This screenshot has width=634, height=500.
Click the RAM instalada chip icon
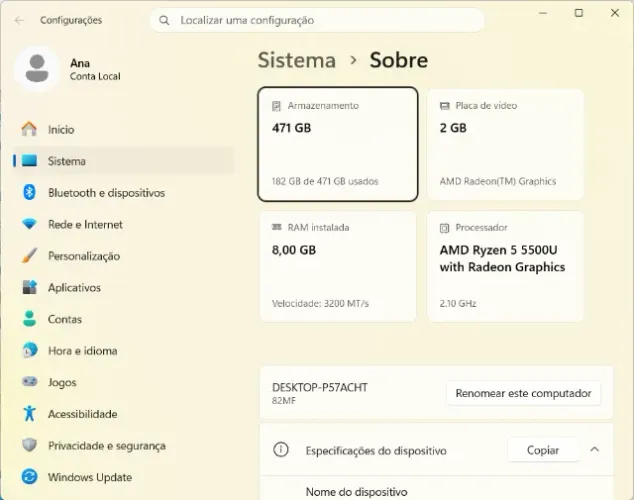click(277, 227)
